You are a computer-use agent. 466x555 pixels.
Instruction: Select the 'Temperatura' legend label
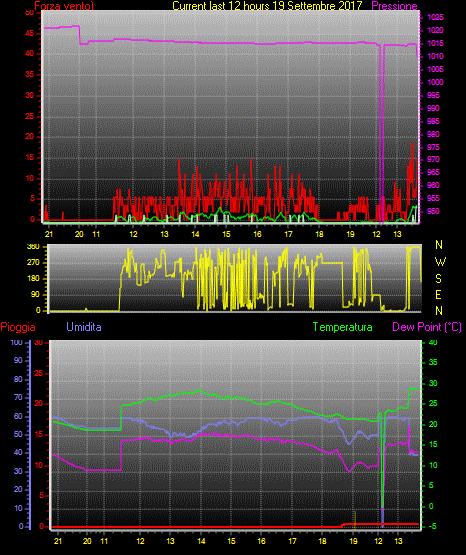[343, 327]
